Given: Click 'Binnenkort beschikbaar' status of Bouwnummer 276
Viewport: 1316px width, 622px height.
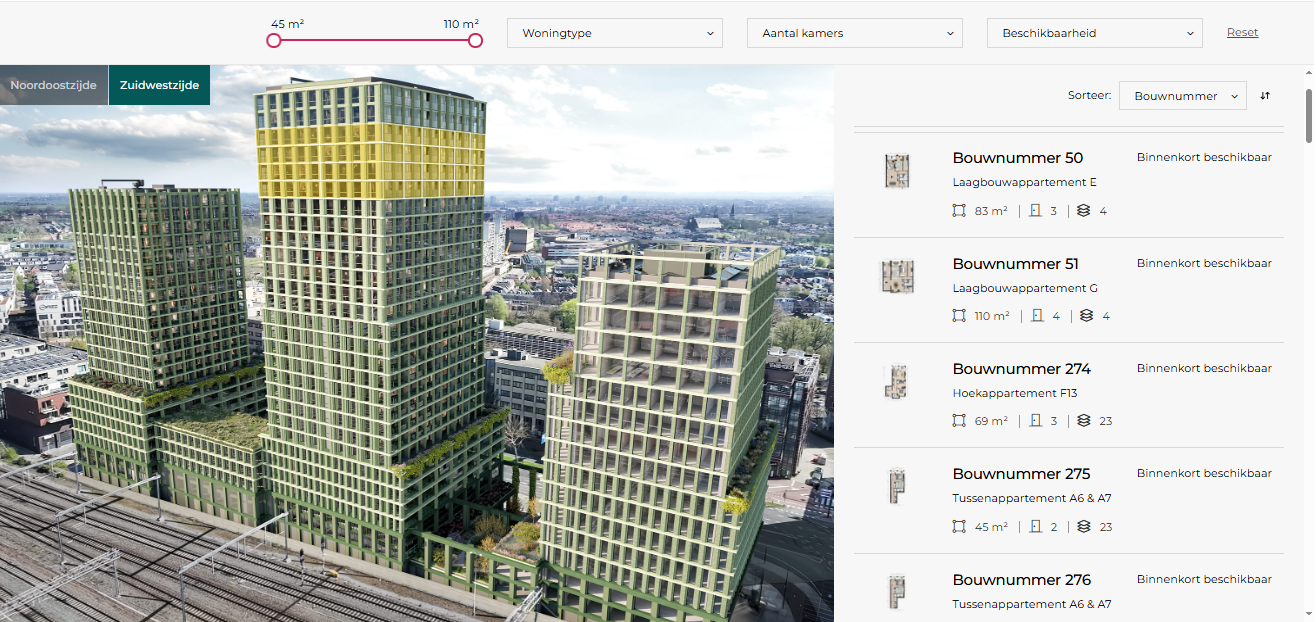Looking at the screenshot, I should pyautogui.click(x=1204, y=580).
